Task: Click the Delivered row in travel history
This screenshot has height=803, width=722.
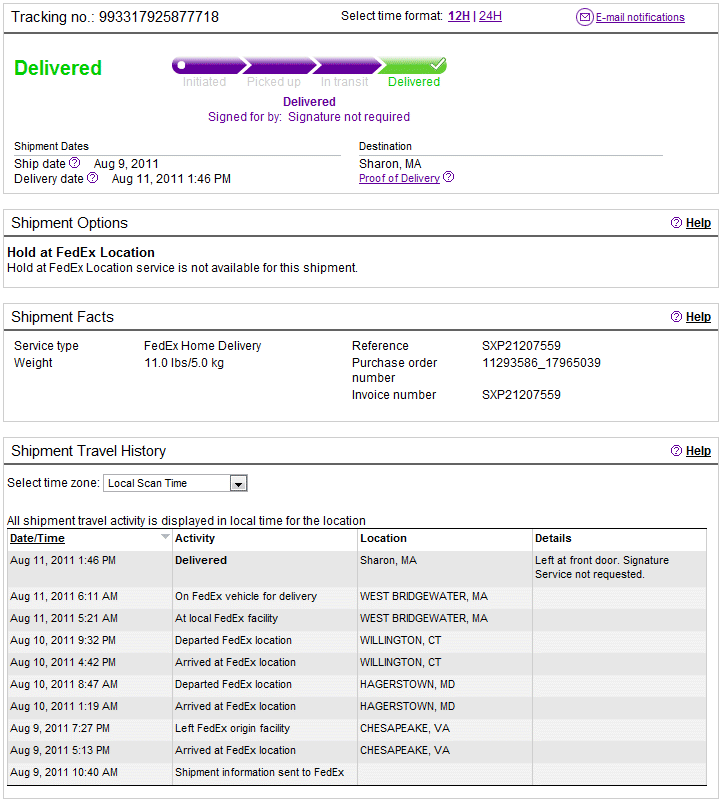Action: [x=357, y=568]
